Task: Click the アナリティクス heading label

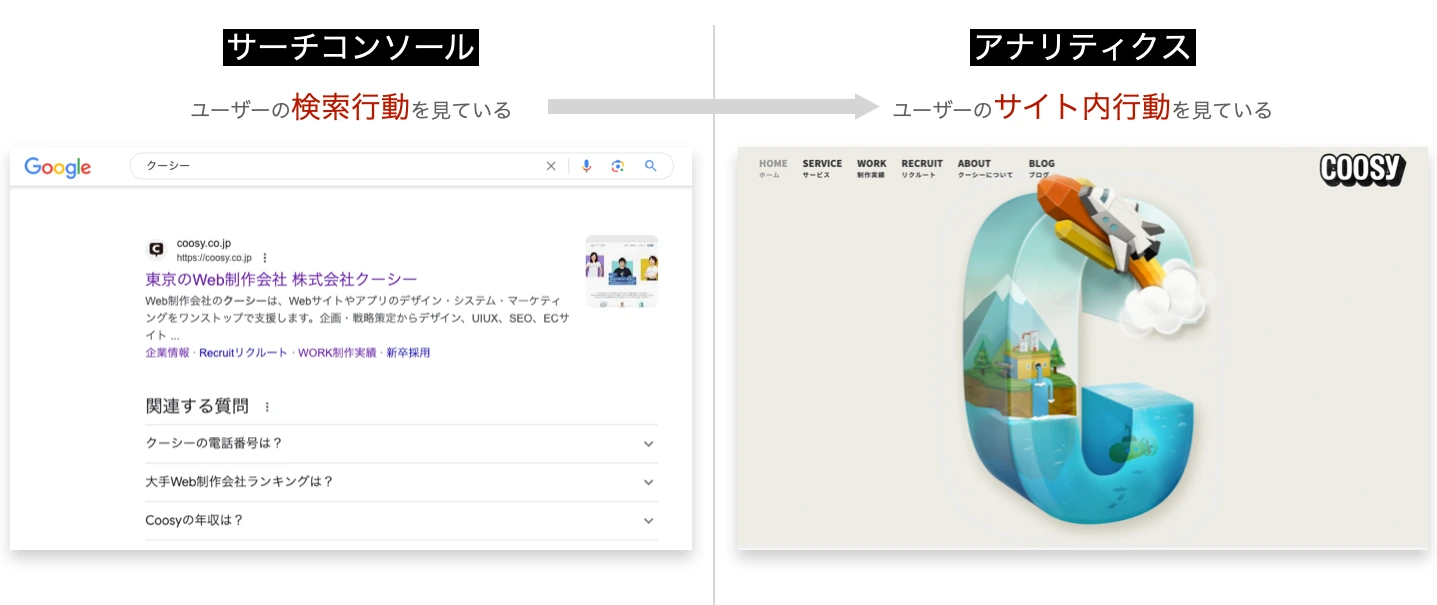Action: click(1083, 47)
